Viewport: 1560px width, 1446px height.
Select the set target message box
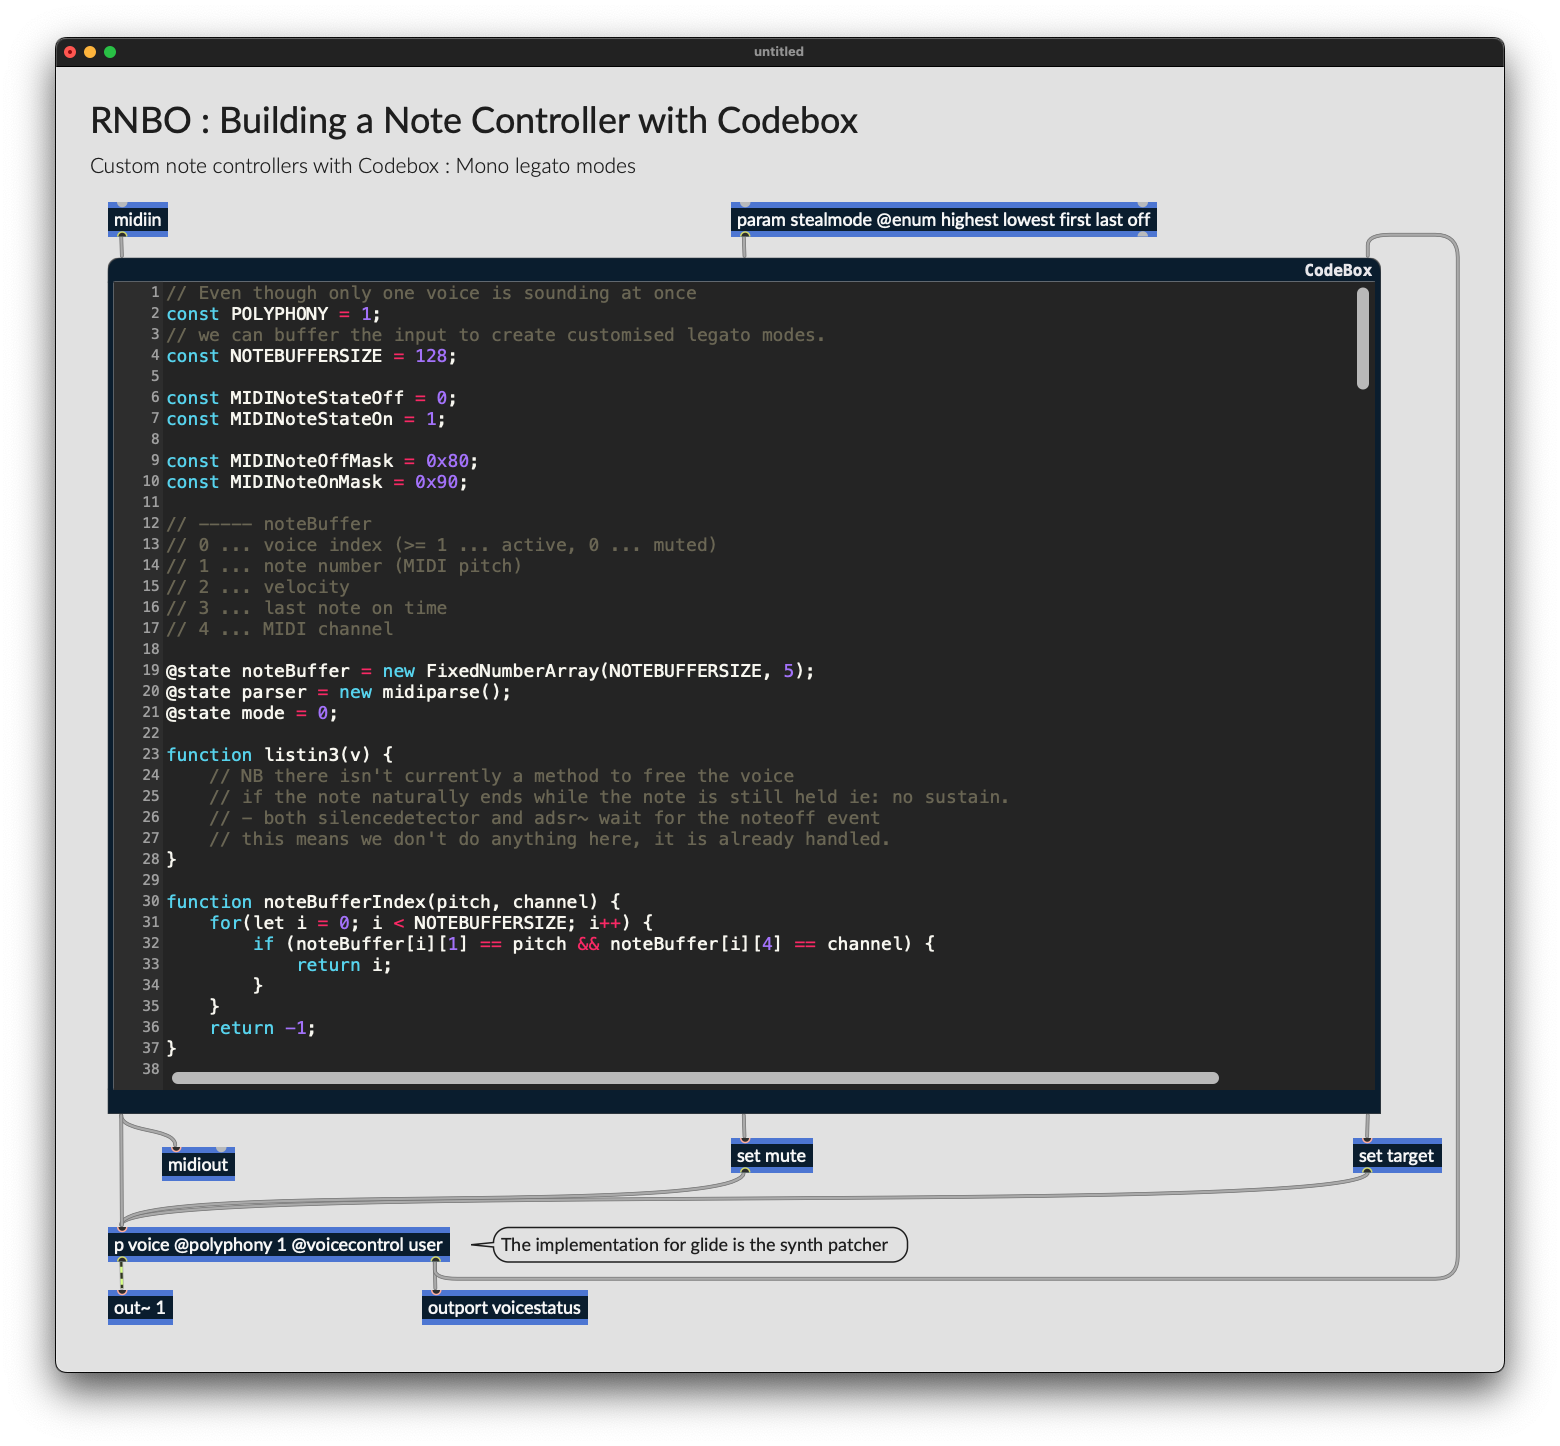coord(1396,1155)
